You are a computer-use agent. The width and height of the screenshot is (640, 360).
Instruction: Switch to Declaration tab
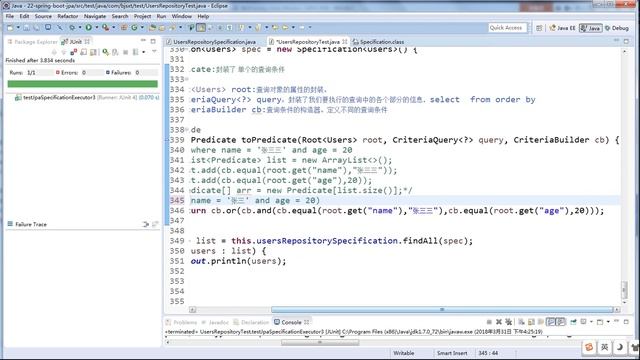[251, 322]
